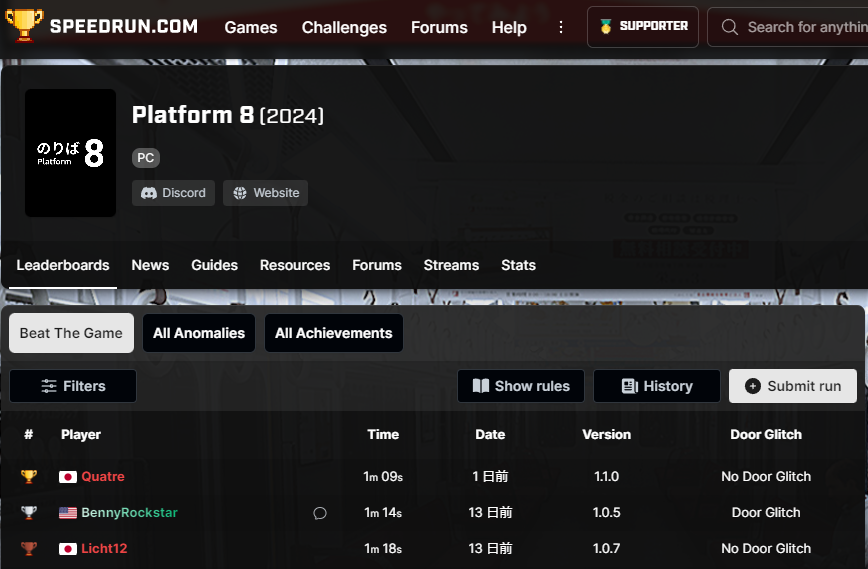This screenshot has width=868, height=569.
Task: Switch to the Stats tab
Action: (x=518, y=265)
